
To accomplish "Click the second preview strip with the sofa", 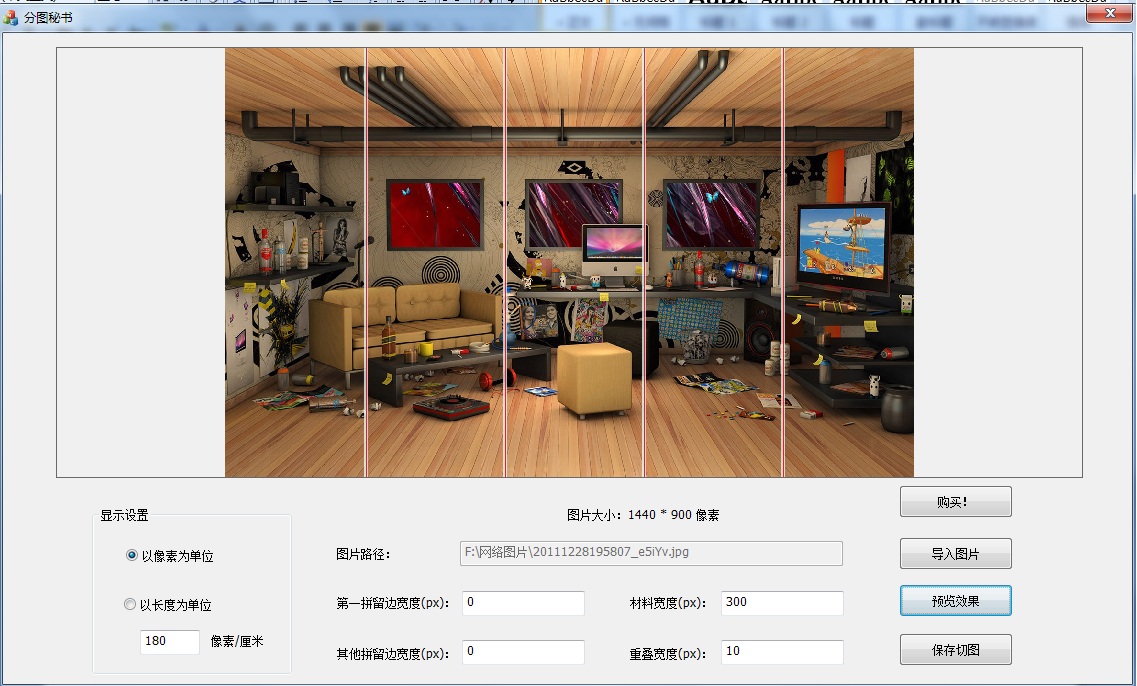I will point(435,262).
